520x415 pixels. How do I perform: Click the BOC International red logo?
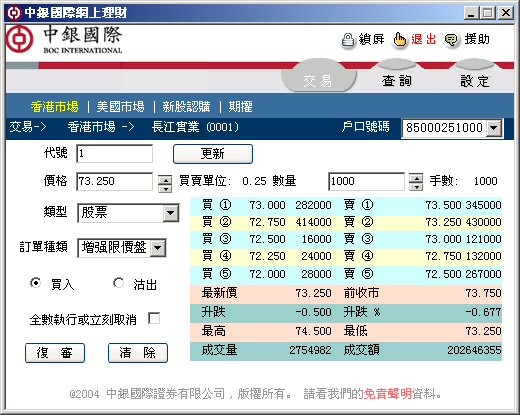pyautogui.click(x=20, y=39)
